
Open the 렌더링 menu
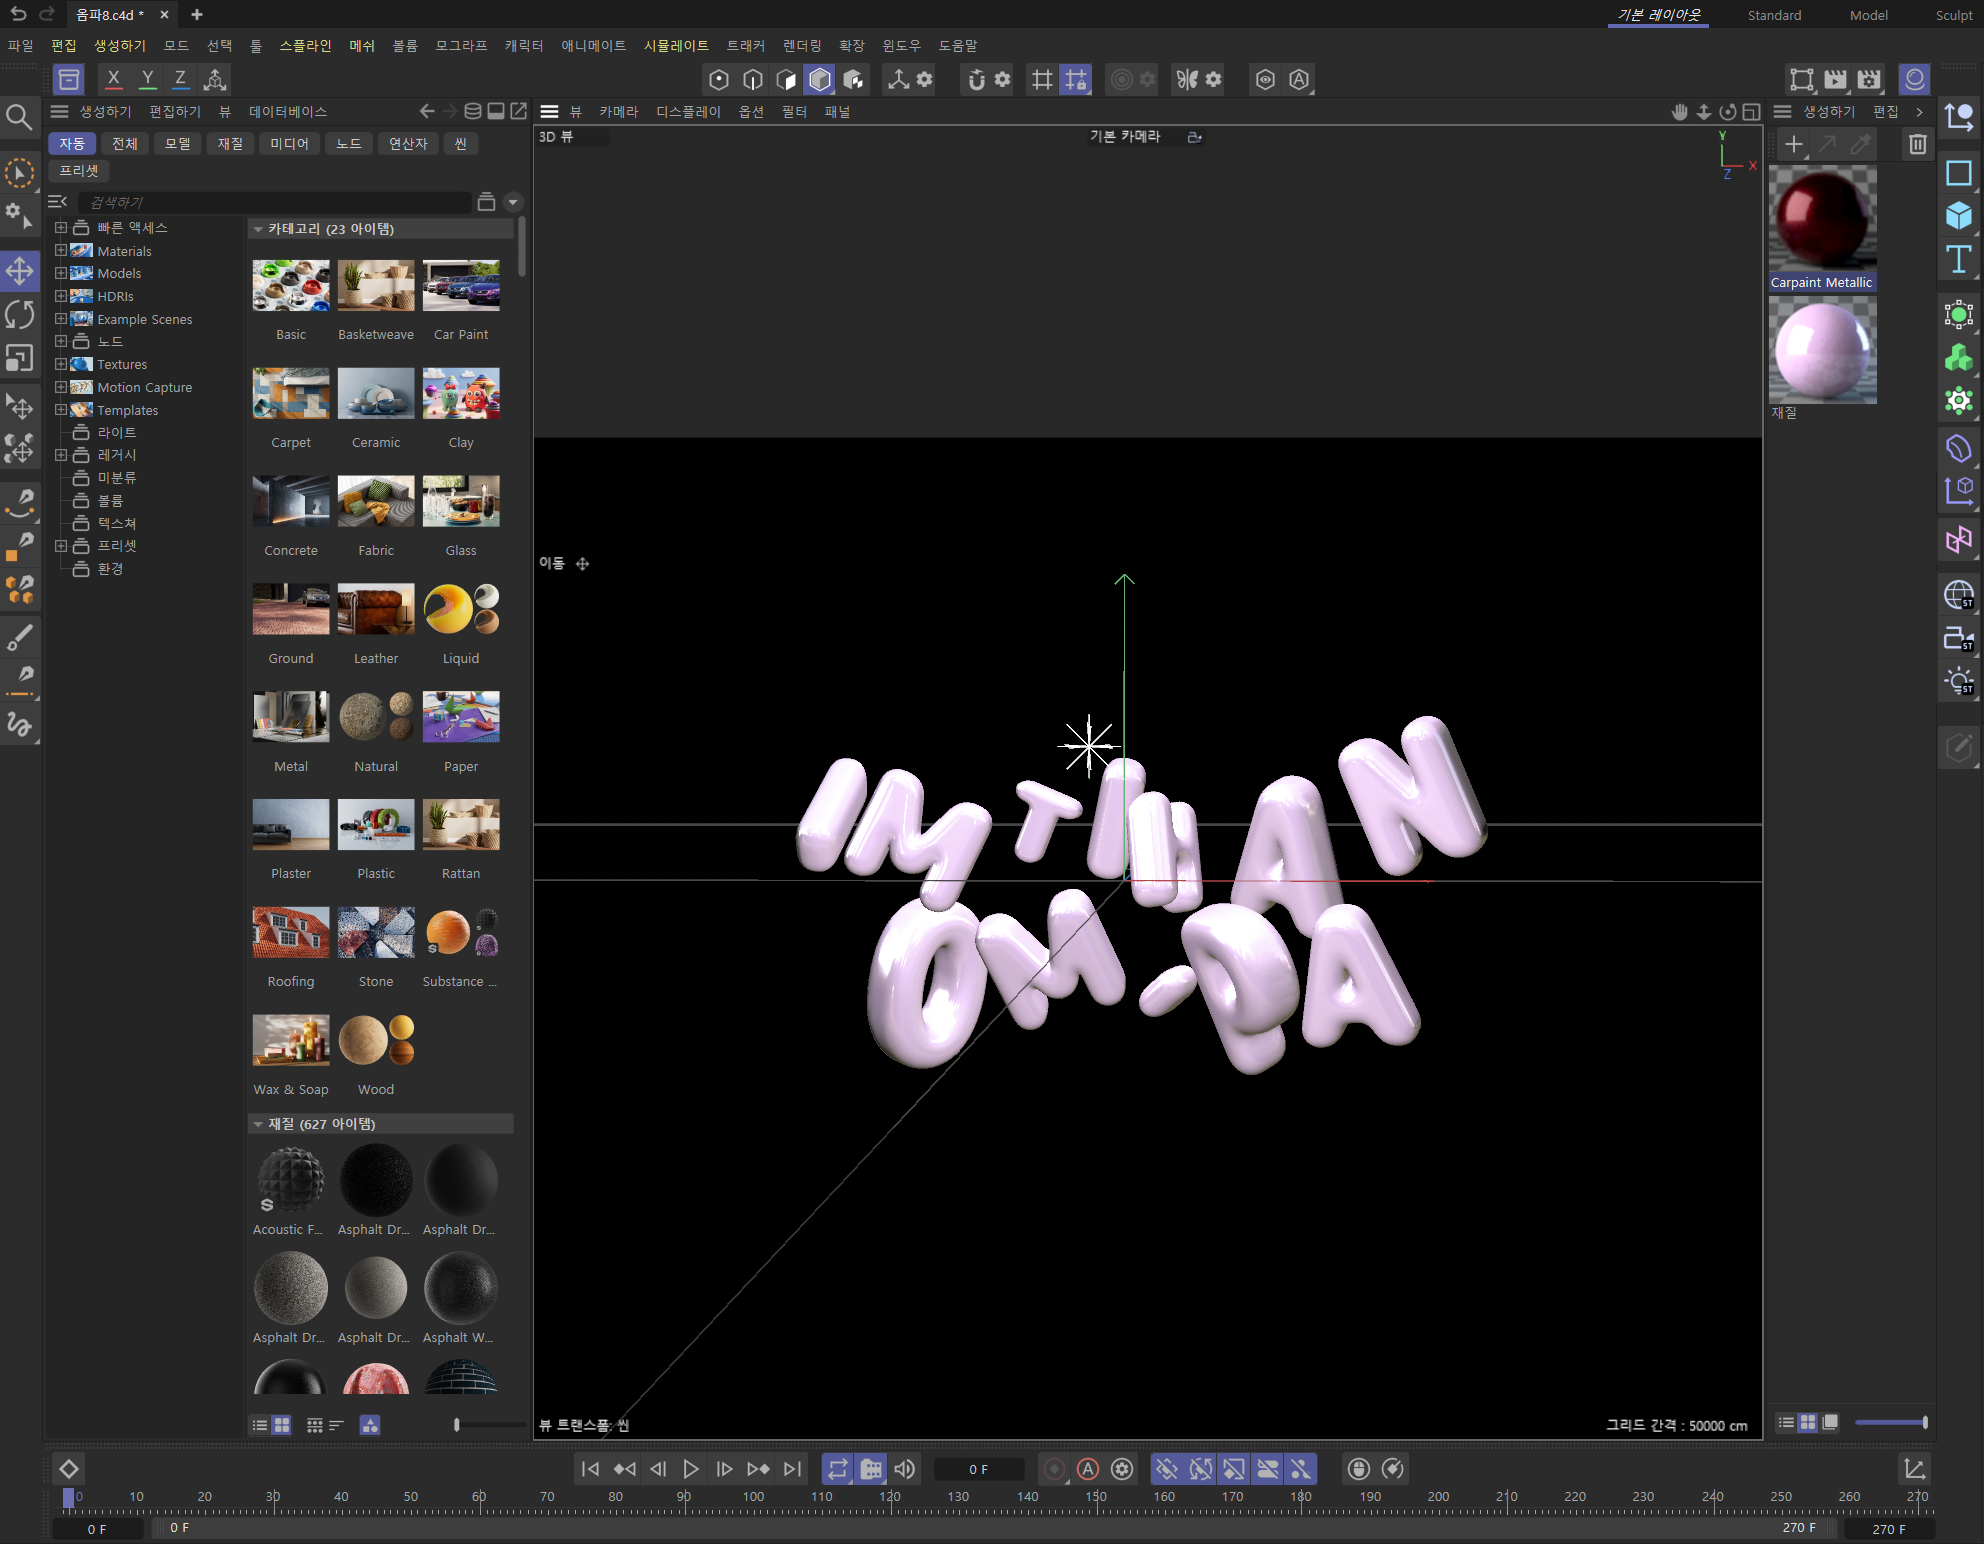coord(802,46)
